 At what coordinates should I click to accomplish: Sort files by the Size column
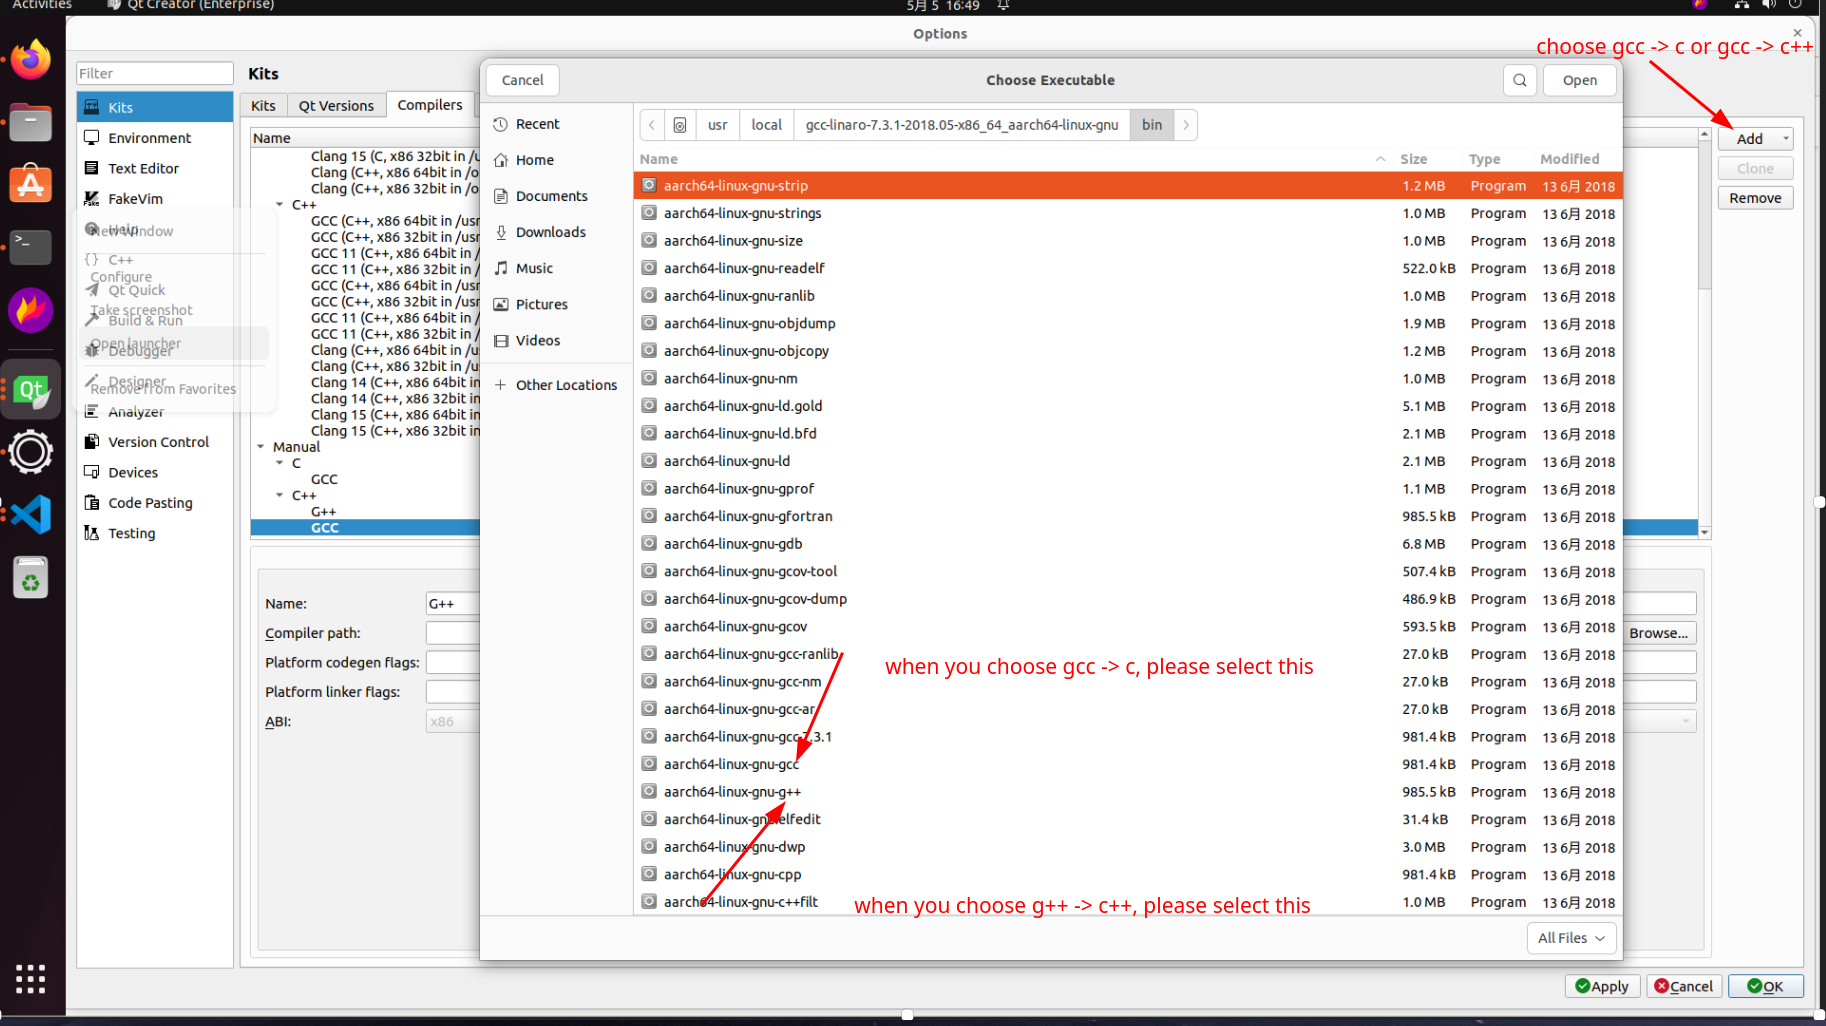click(x=1413, y=159)
